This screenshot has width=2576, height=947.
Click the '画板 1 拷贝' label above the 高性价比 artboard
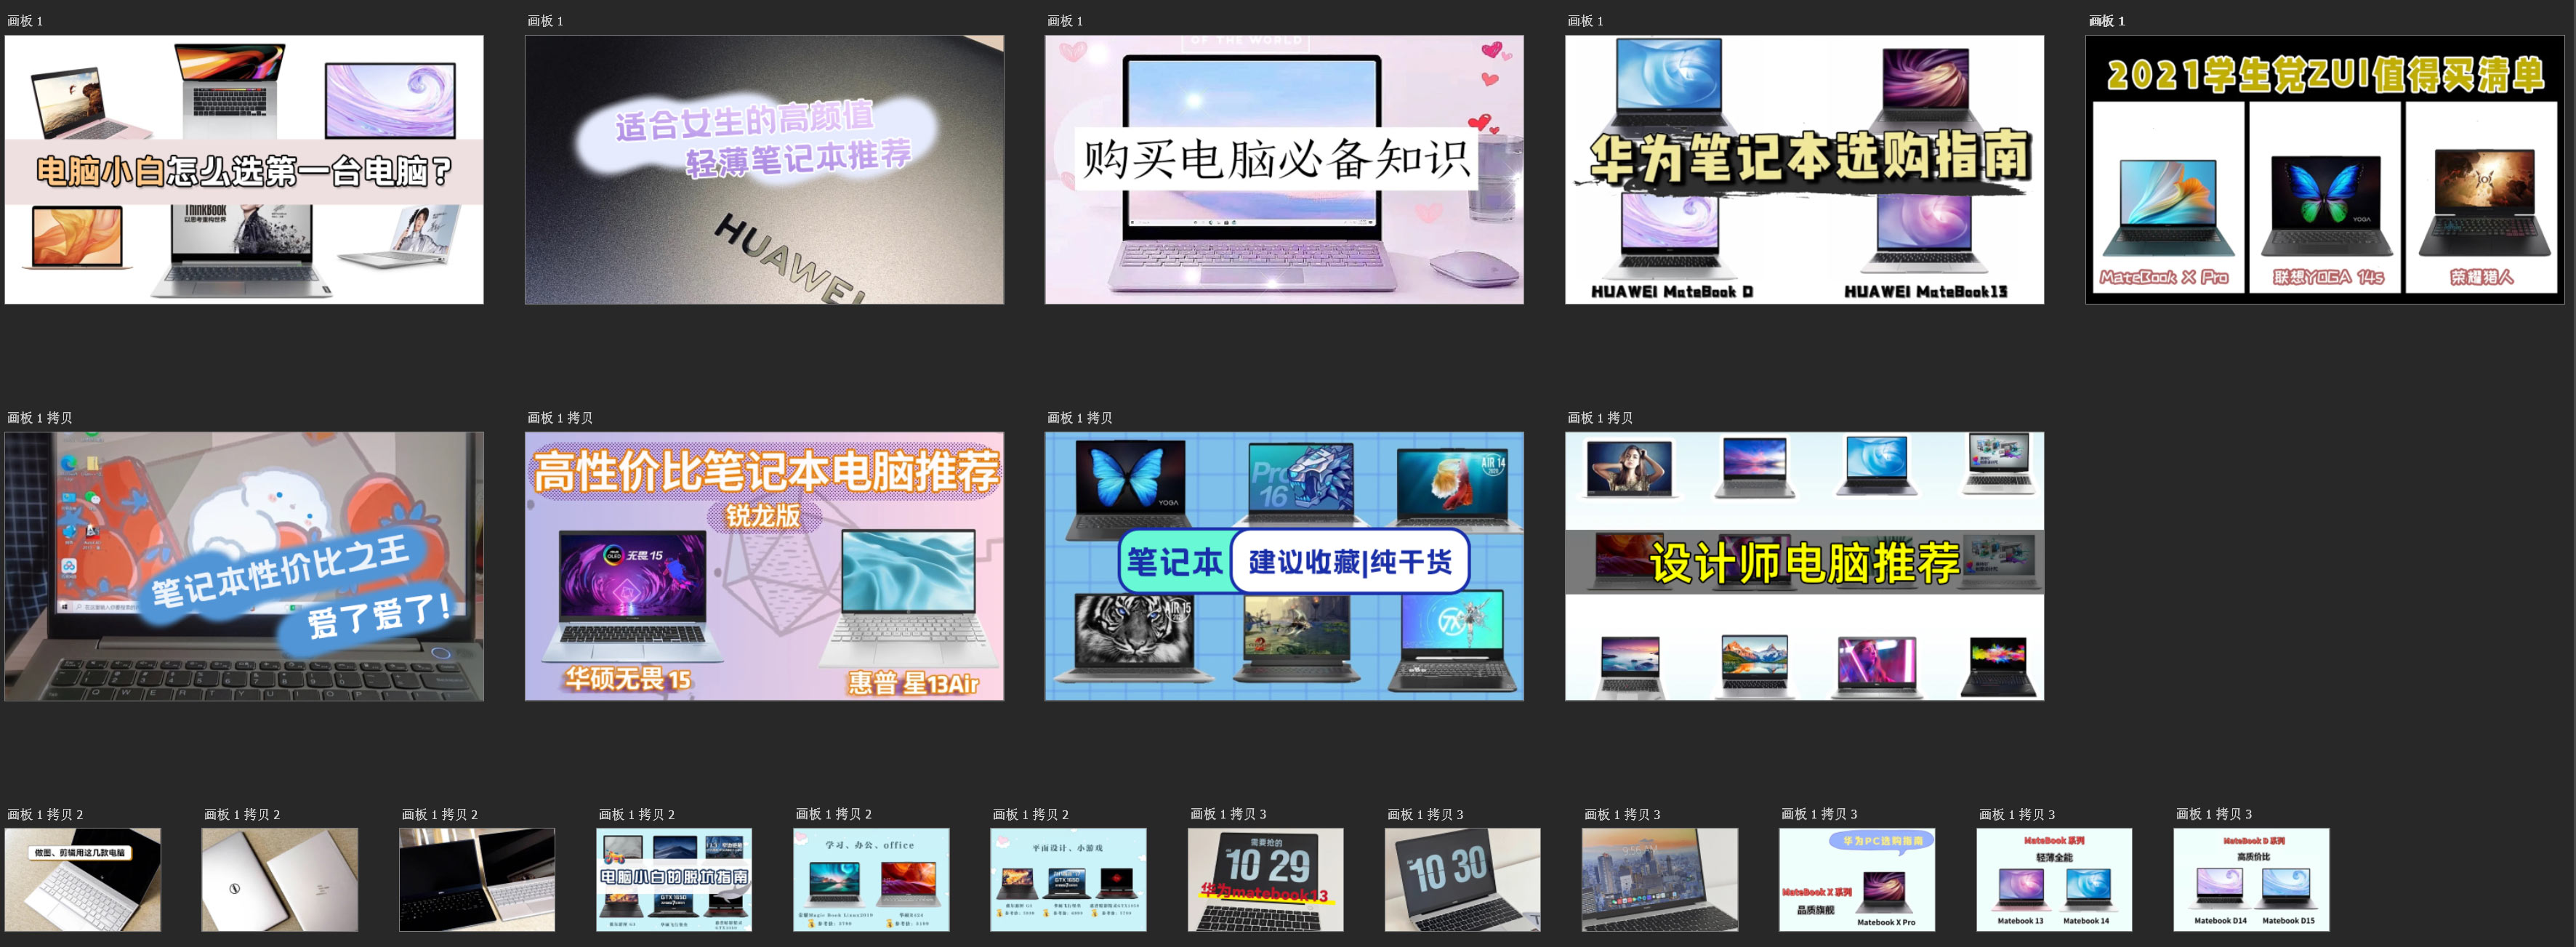pos(560,418)
